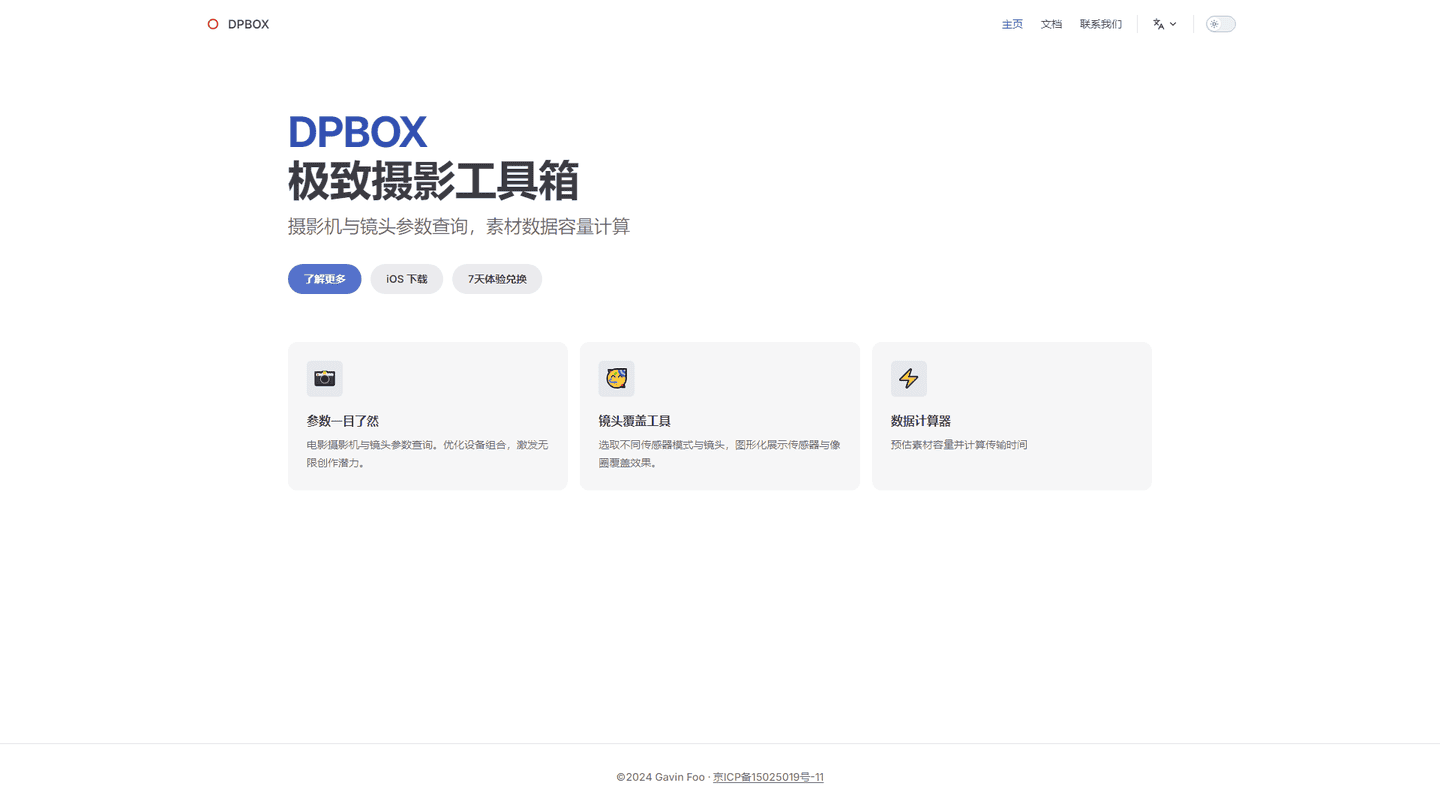Click the 了解更多 button

(325, 279)
